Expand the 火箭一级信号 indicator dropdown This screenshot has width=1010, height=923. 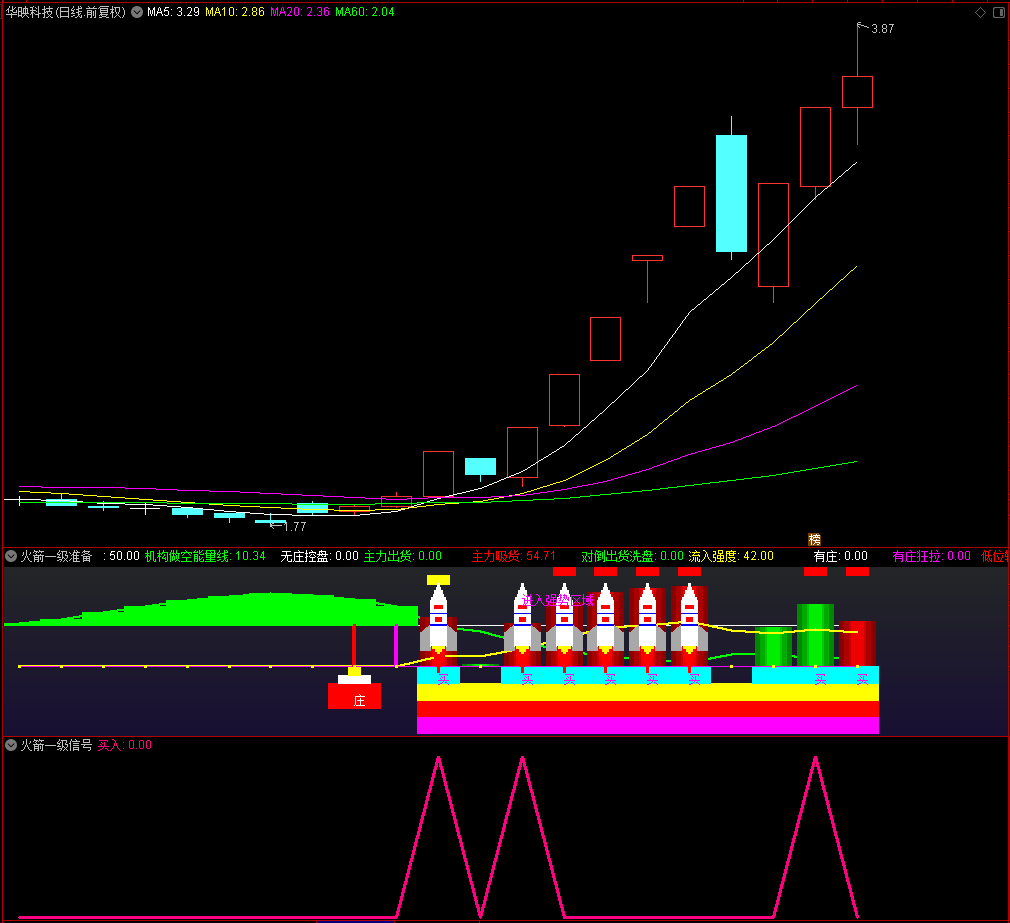[11, 745]
